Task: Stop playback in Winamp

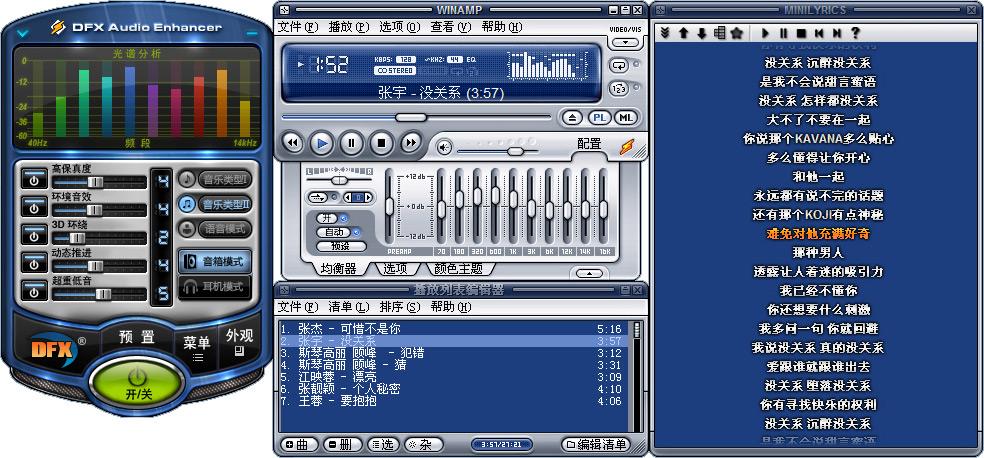Action: (x=381, y=144)
